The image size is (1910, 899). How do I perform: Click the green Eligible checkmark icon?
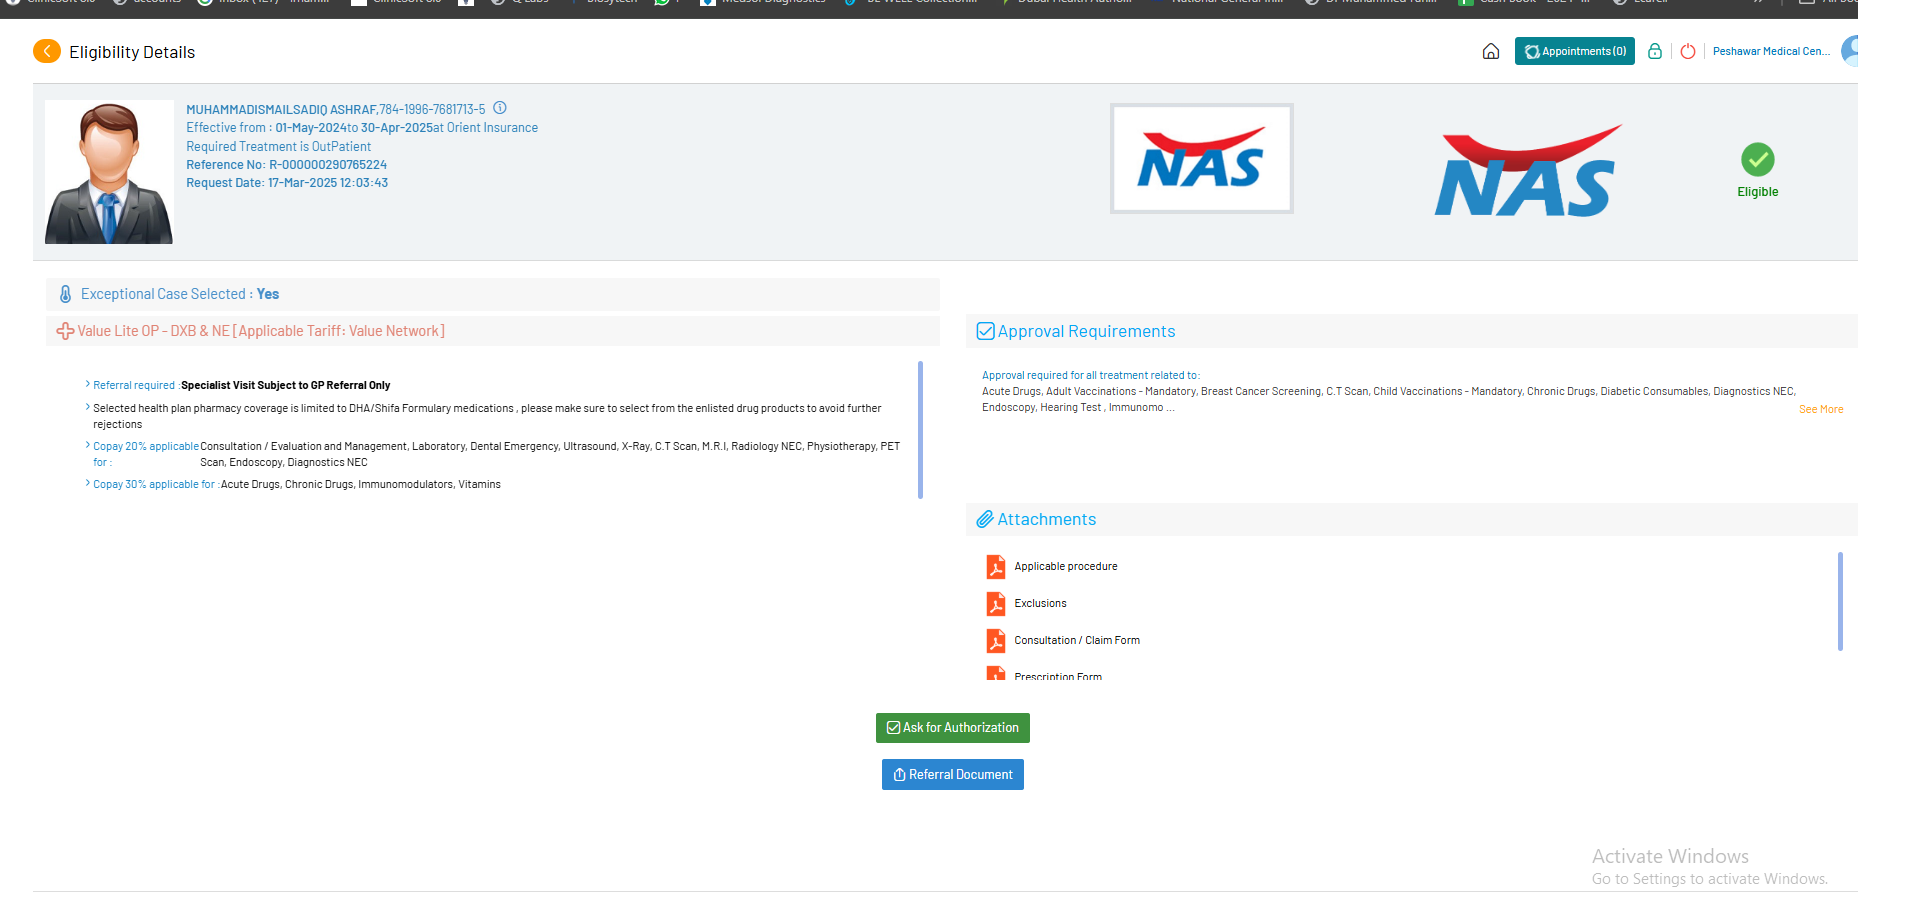click(x=1757, y=159)
